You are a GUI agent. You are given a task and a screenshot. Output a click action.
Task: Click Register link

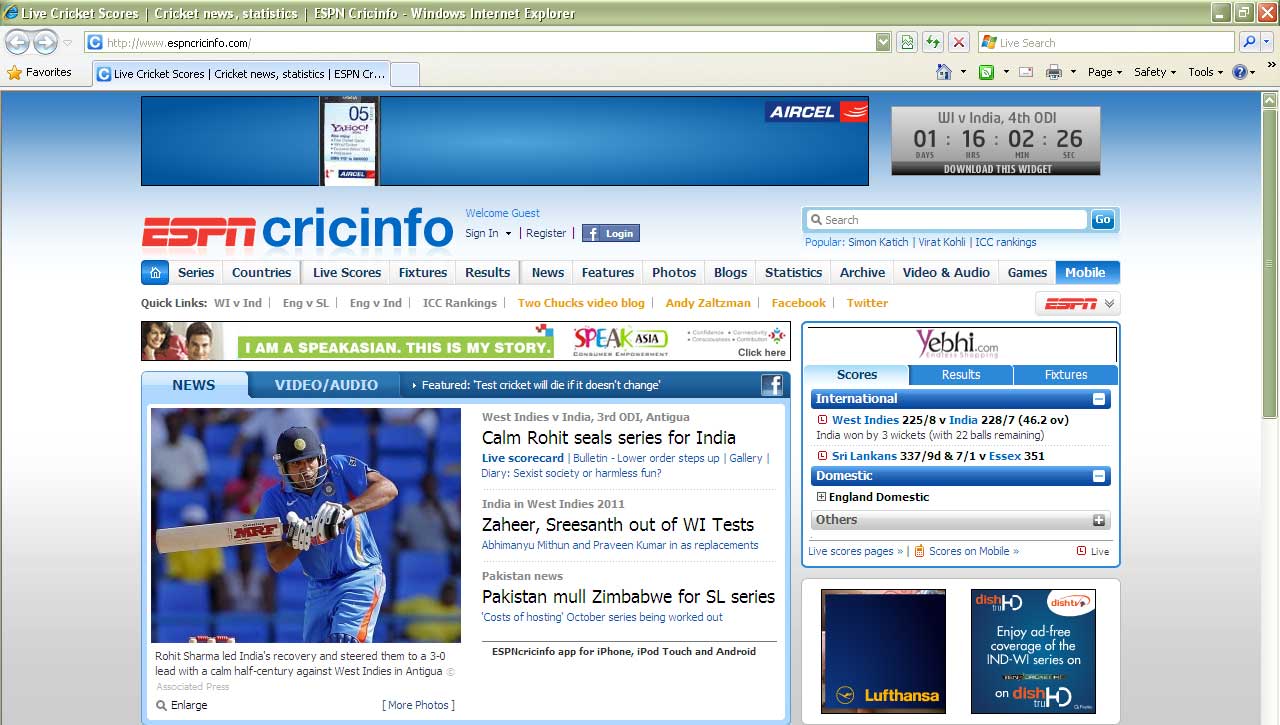pos(546,233)
